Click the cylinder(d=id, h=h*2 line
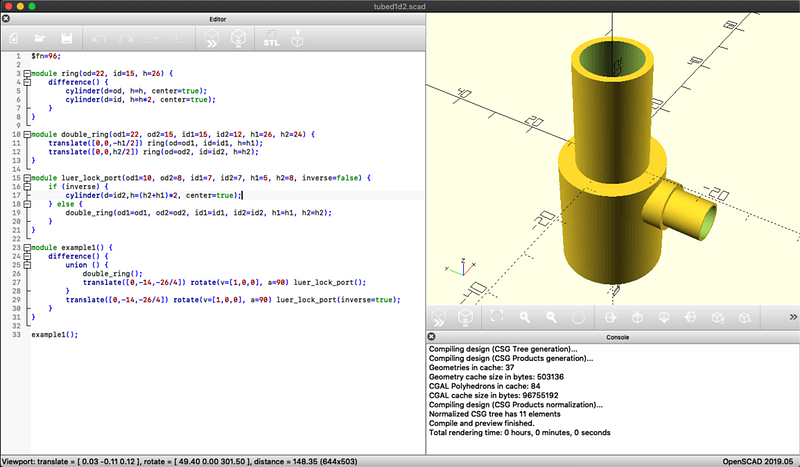800x467 pixels. (x=140, y=100)
